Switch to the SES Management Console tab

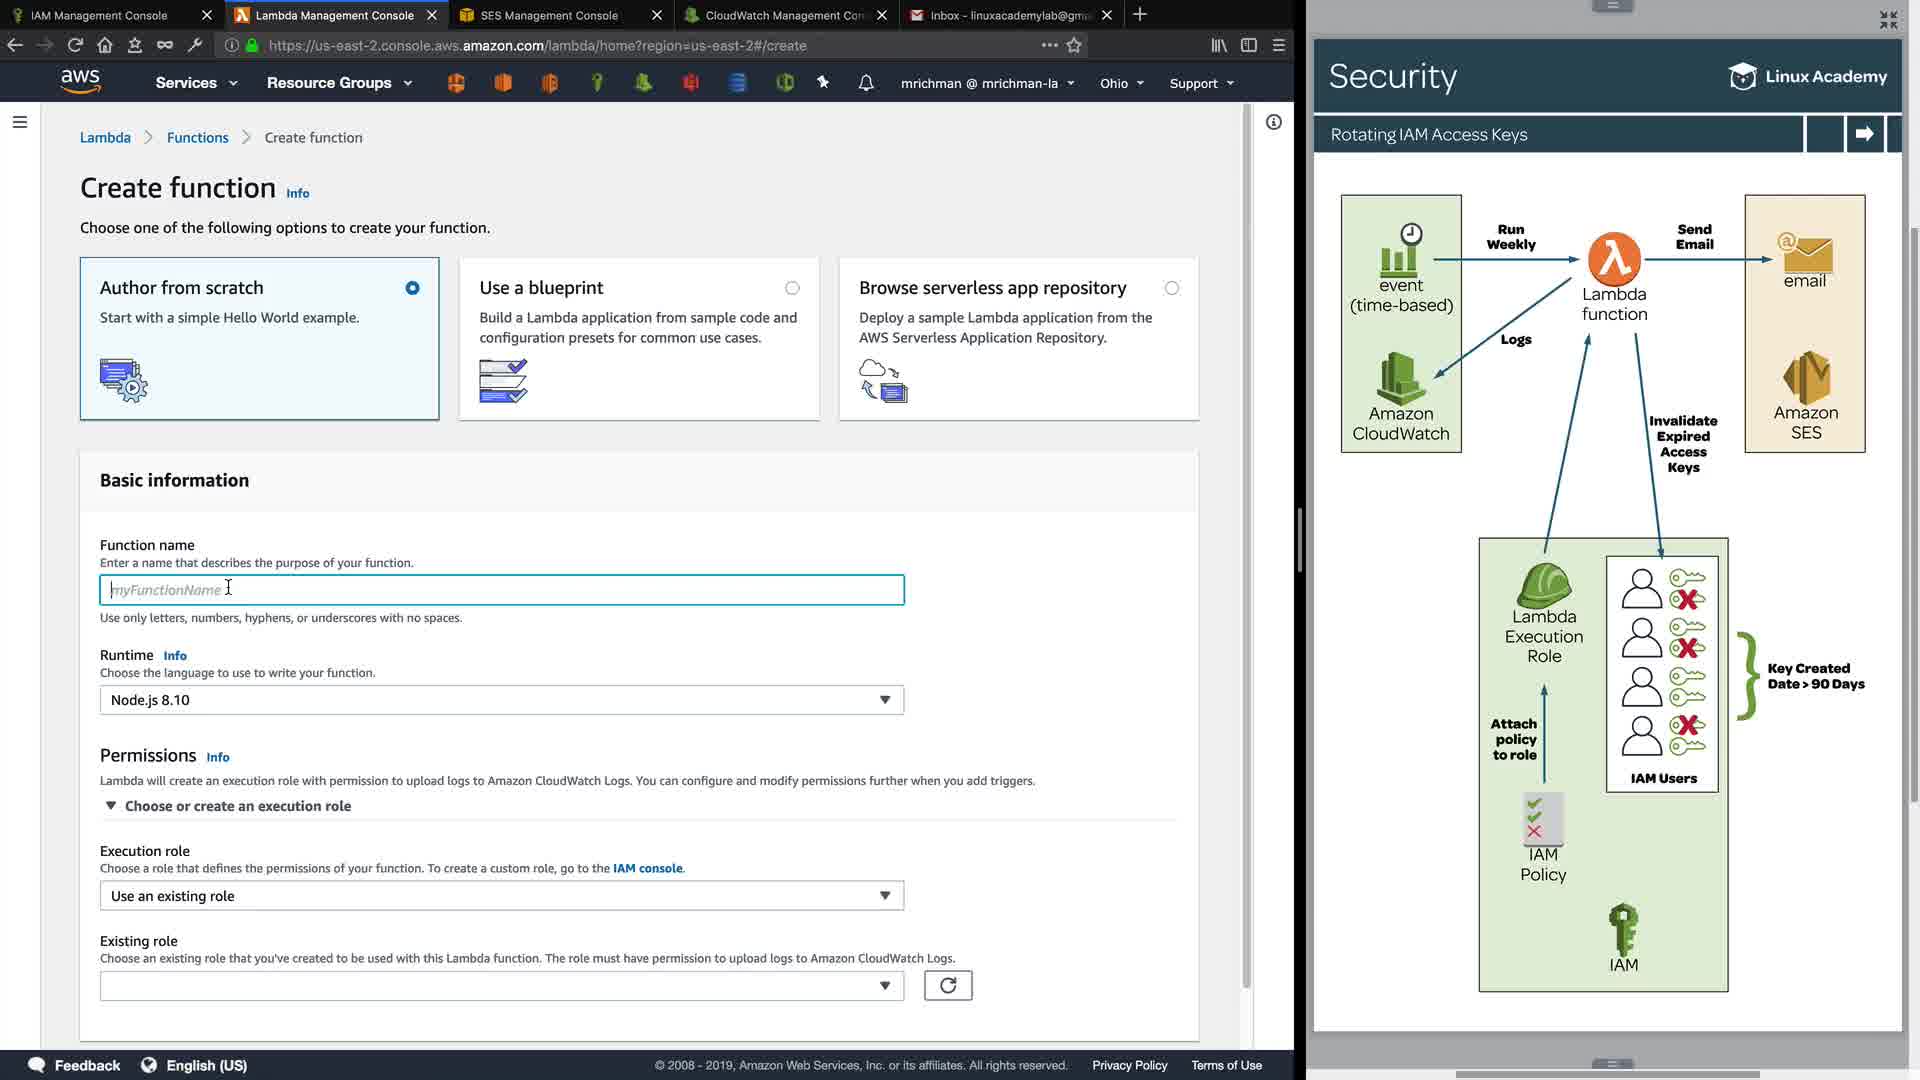(549, 15)
